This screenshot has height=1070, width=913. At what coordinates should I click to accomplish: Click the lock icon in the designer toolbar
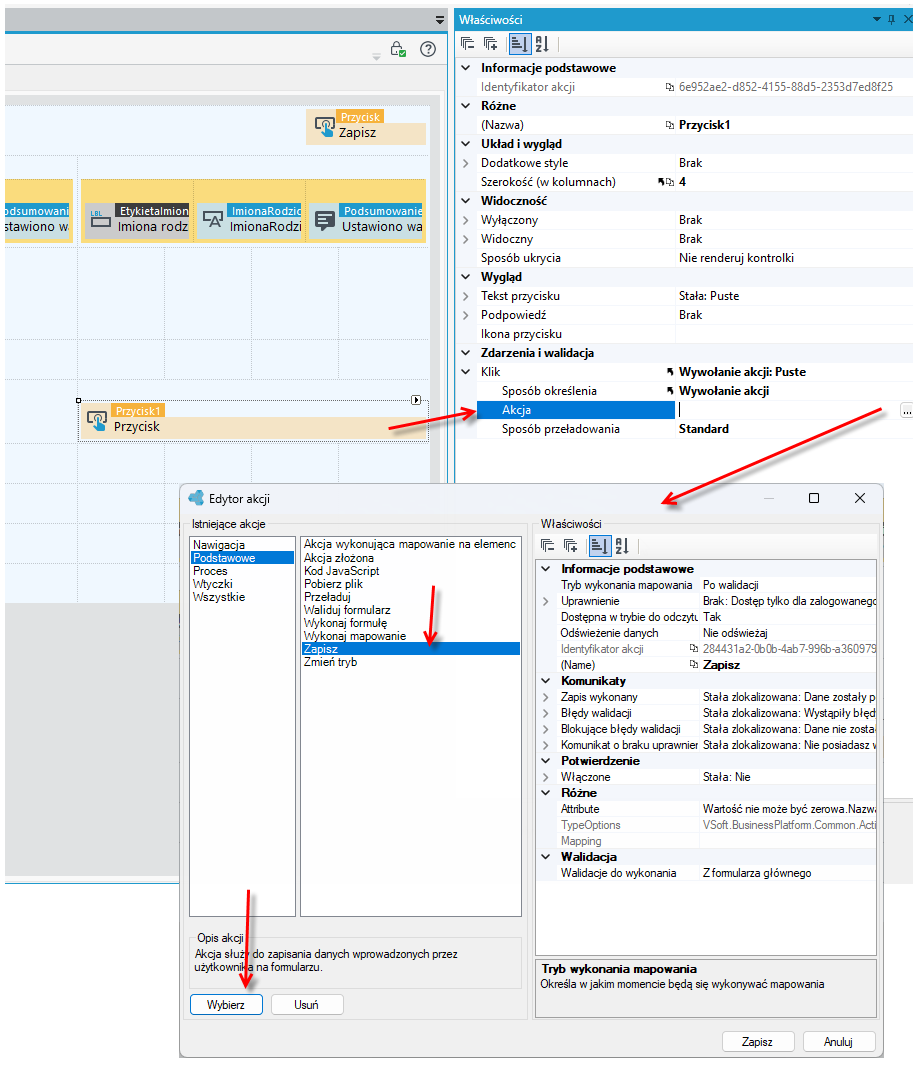click(398, 49)
